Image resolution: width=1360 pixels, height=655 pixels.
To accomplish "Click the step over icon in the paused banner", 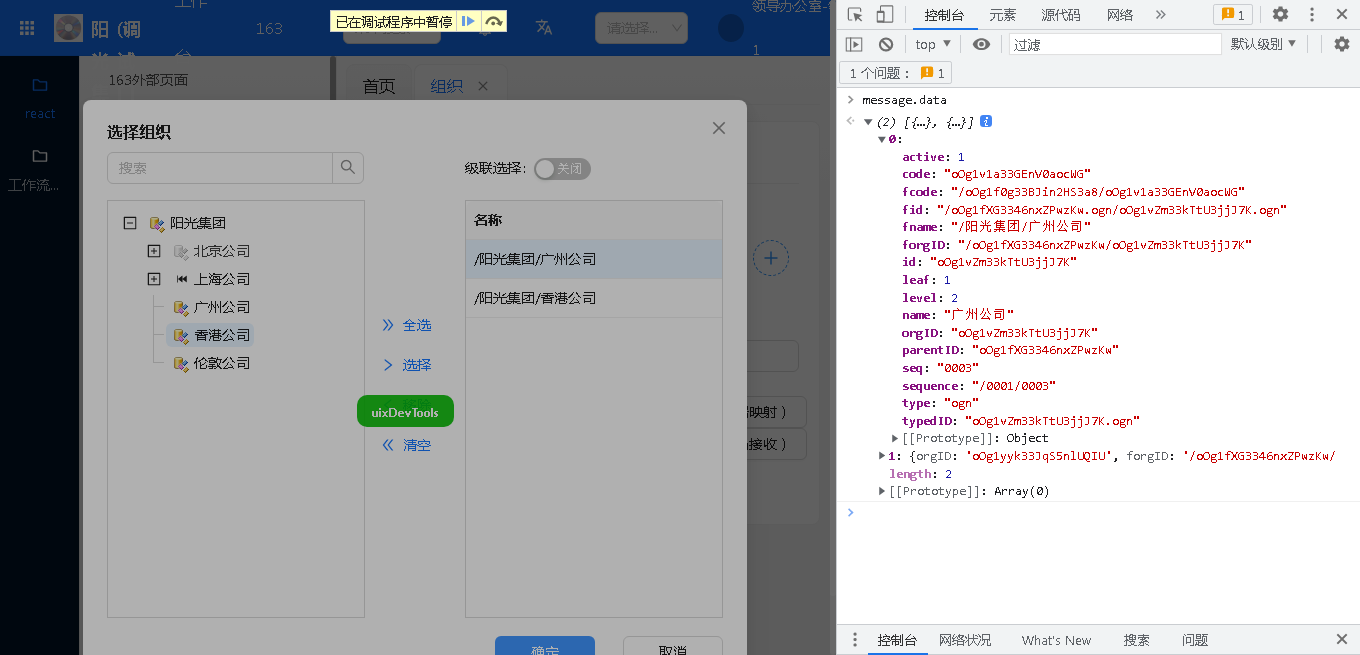I will pyautogui.click(x=493, y=21).
